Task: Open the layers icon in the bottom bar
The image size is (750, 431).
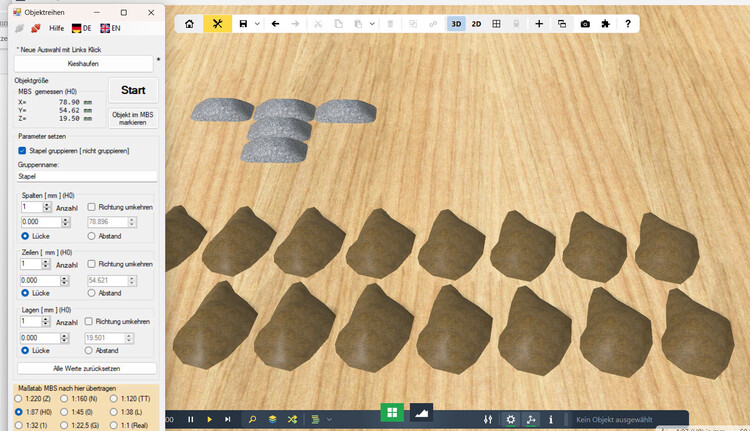Action: [273, 420]
